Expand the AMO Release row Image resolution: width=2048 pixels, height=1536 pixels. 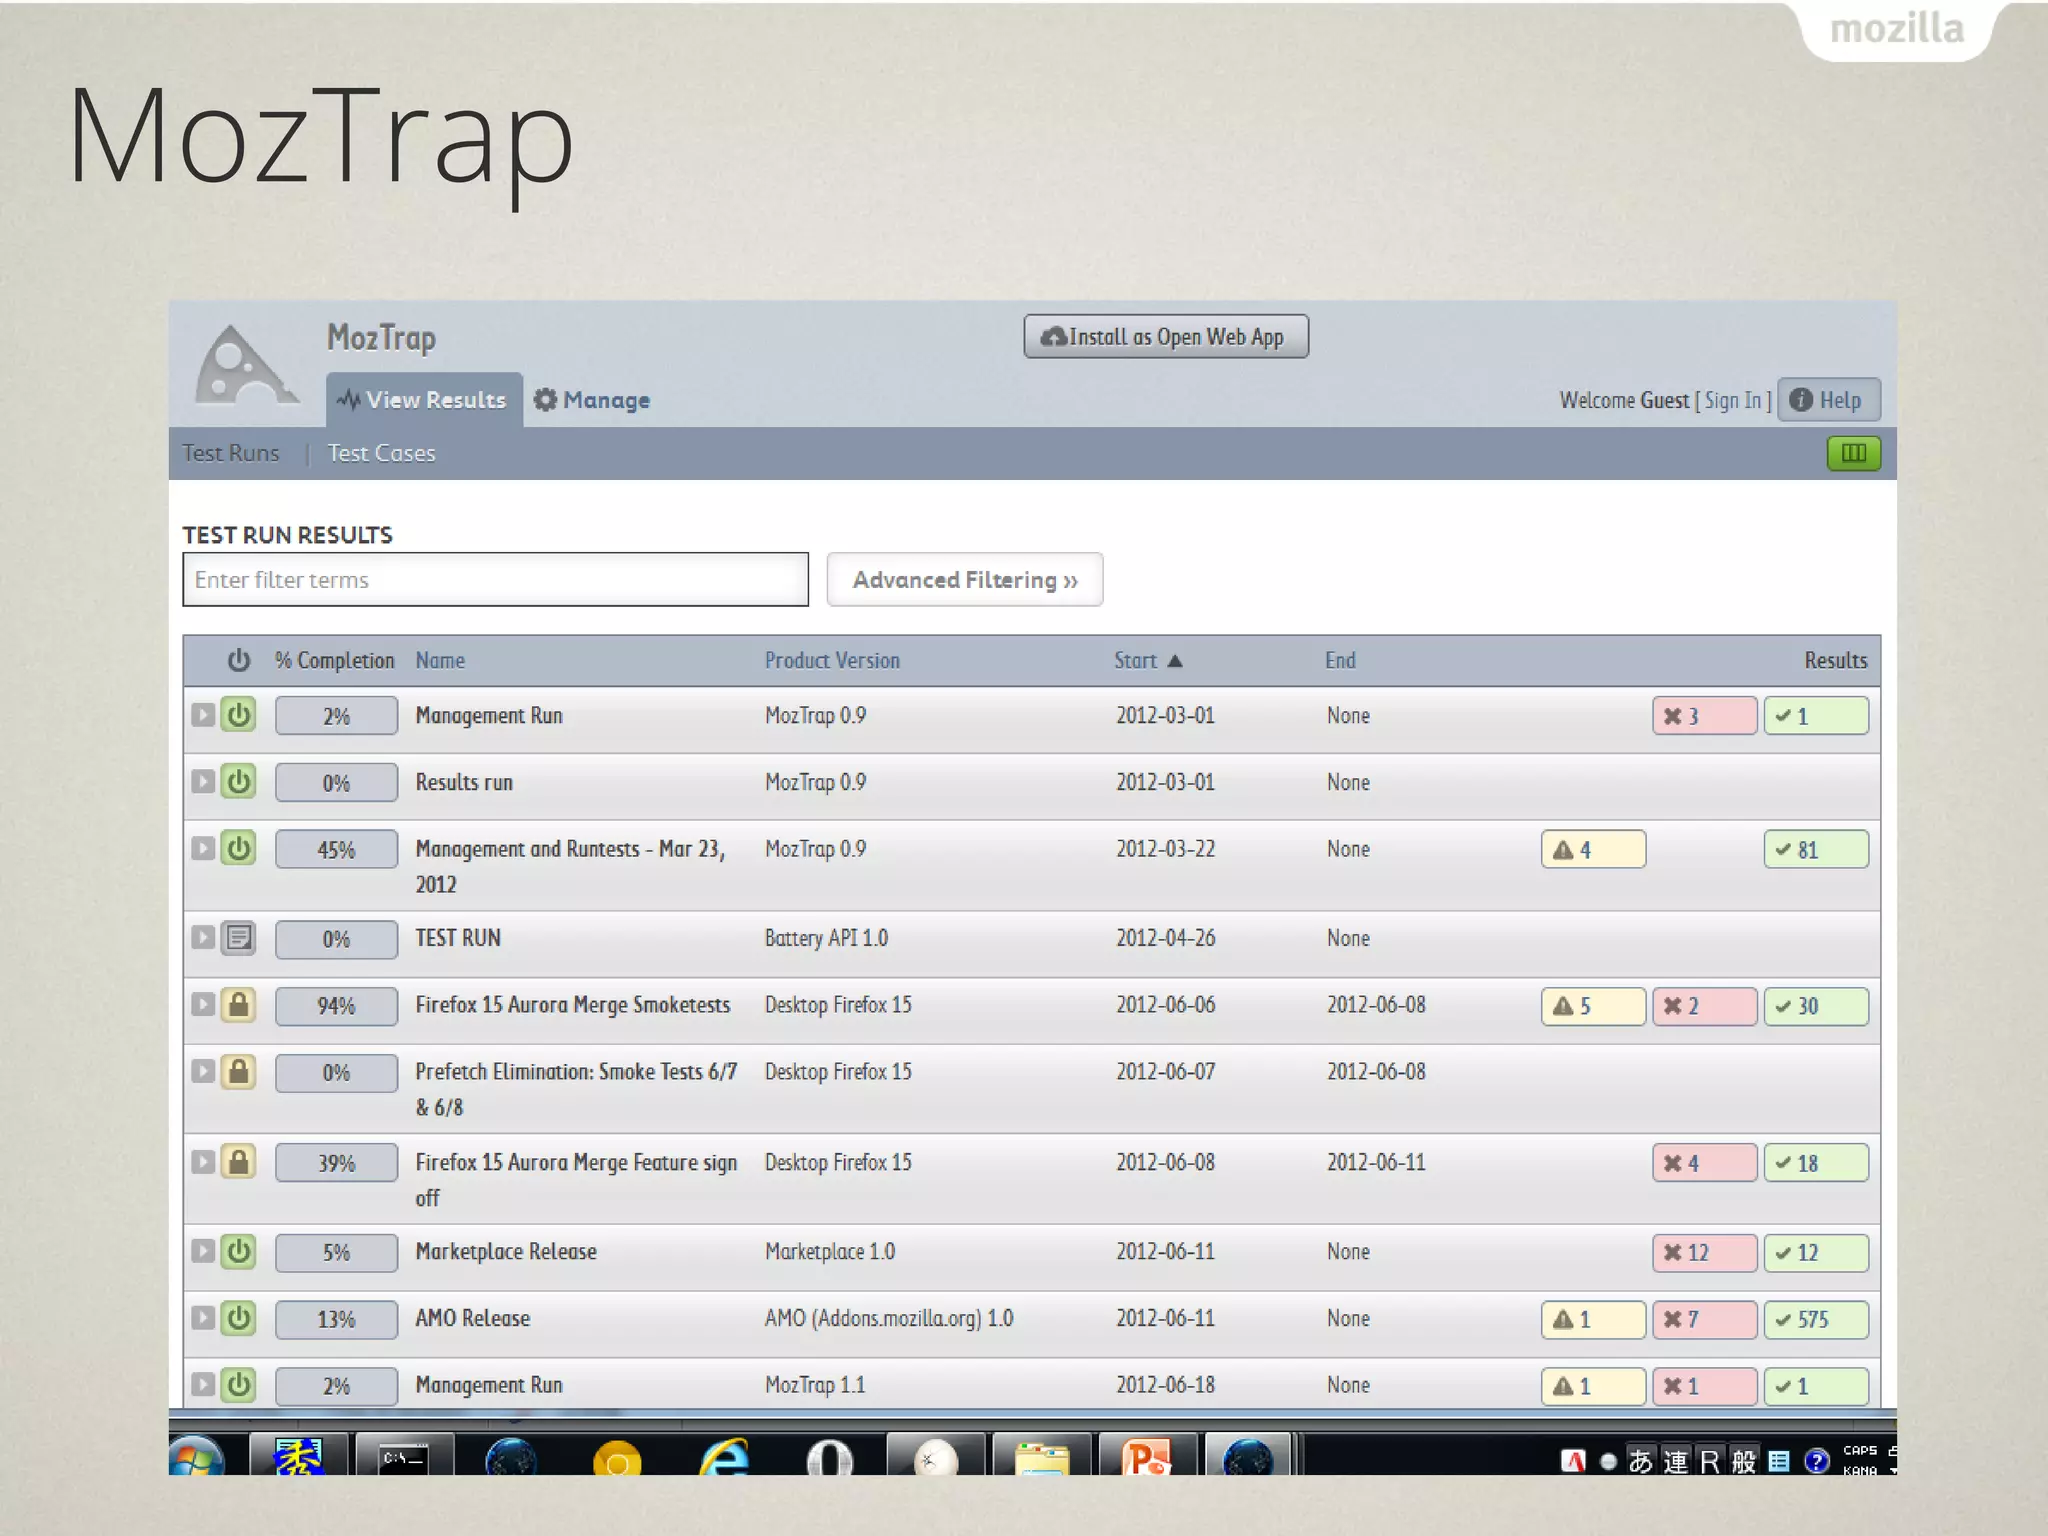tap(203, 1318)
